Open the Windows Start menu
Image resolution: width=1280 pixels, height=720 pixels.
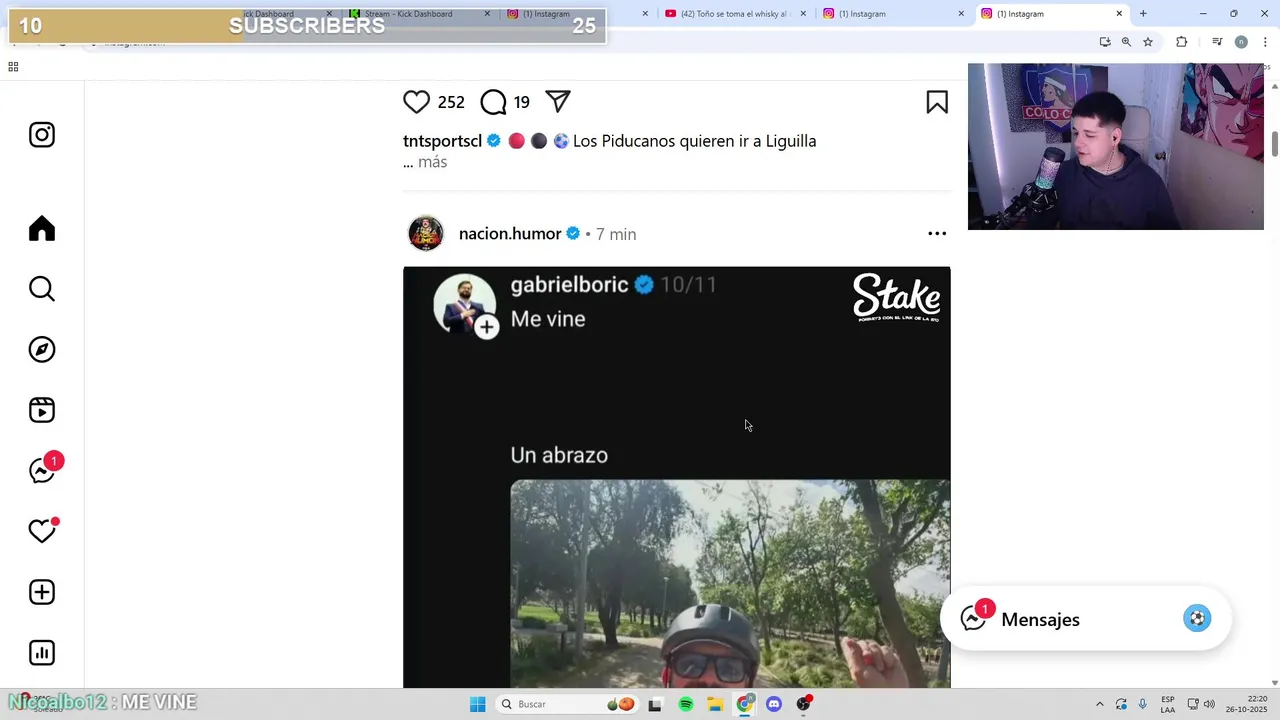(x=478, y=704)
